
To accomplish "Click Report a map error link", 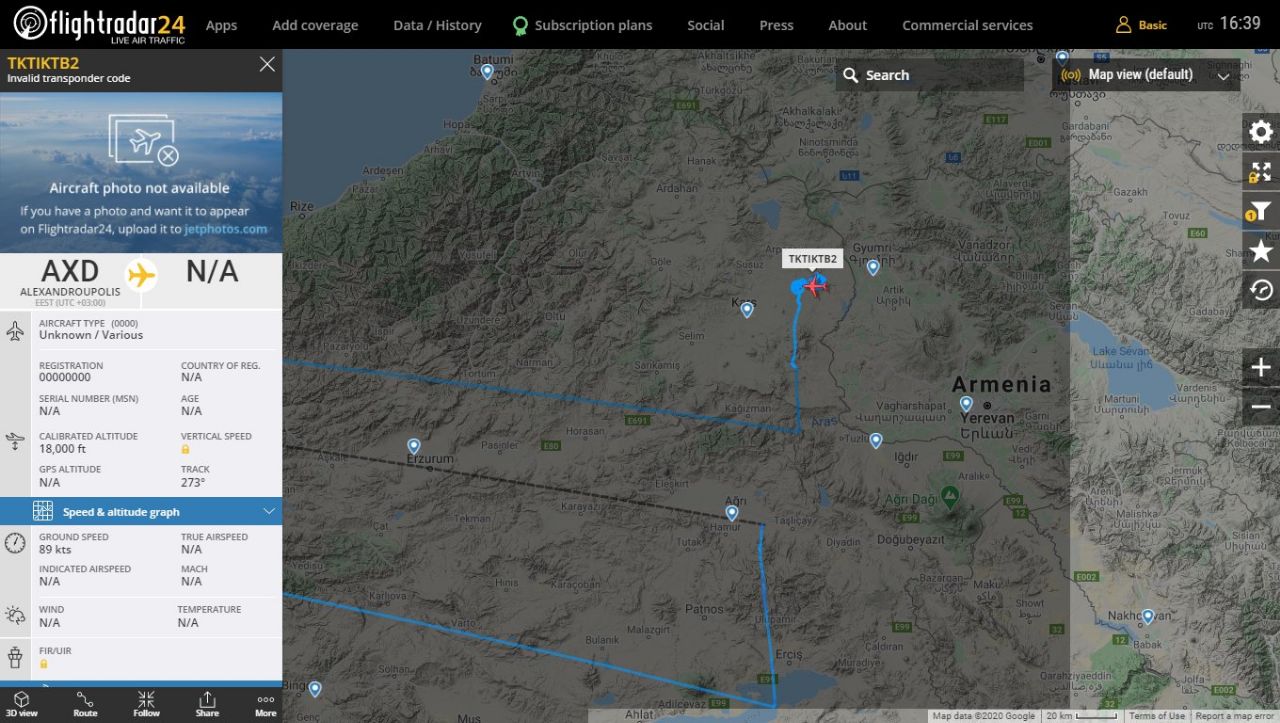I will click(1235, 716).
